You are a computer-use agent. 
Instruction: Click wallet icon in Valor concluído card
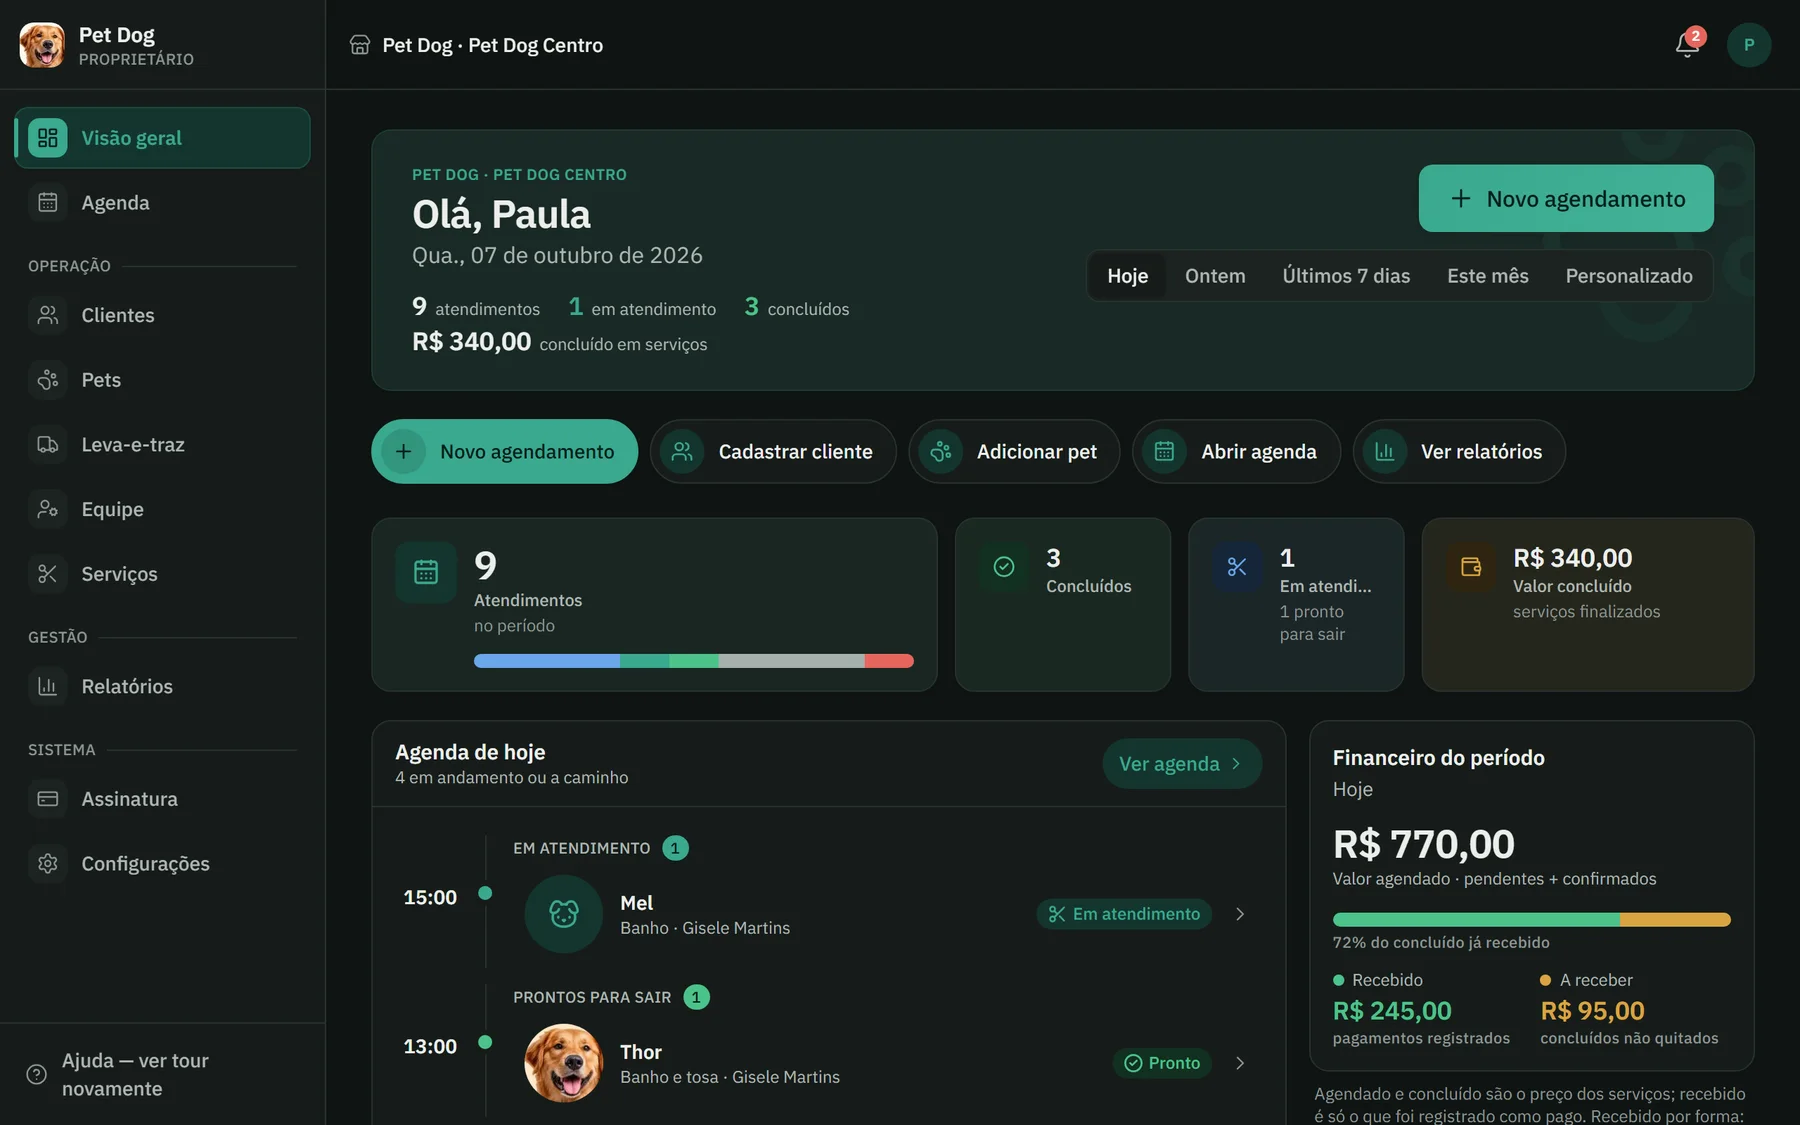tap(1471, 567)
